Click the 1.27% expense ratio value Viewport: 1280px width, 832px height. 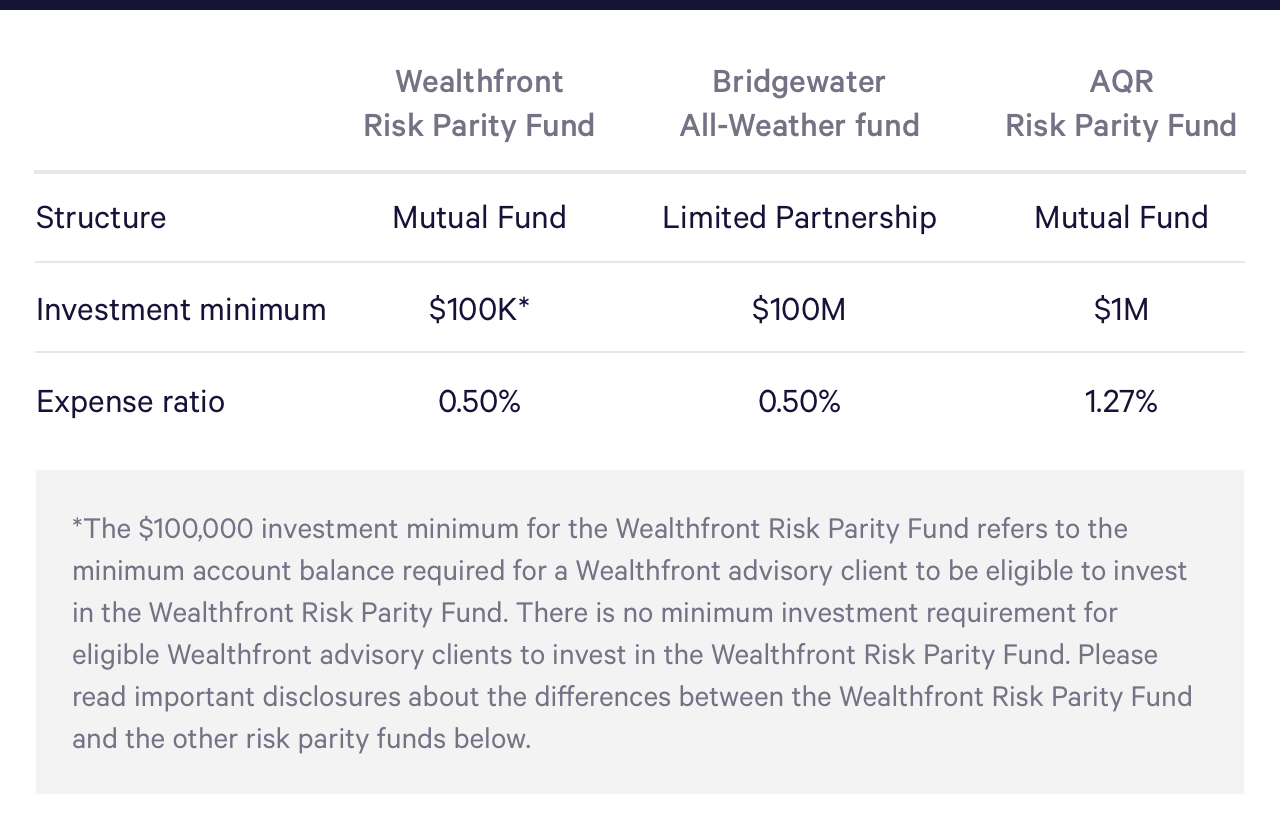1121,401
